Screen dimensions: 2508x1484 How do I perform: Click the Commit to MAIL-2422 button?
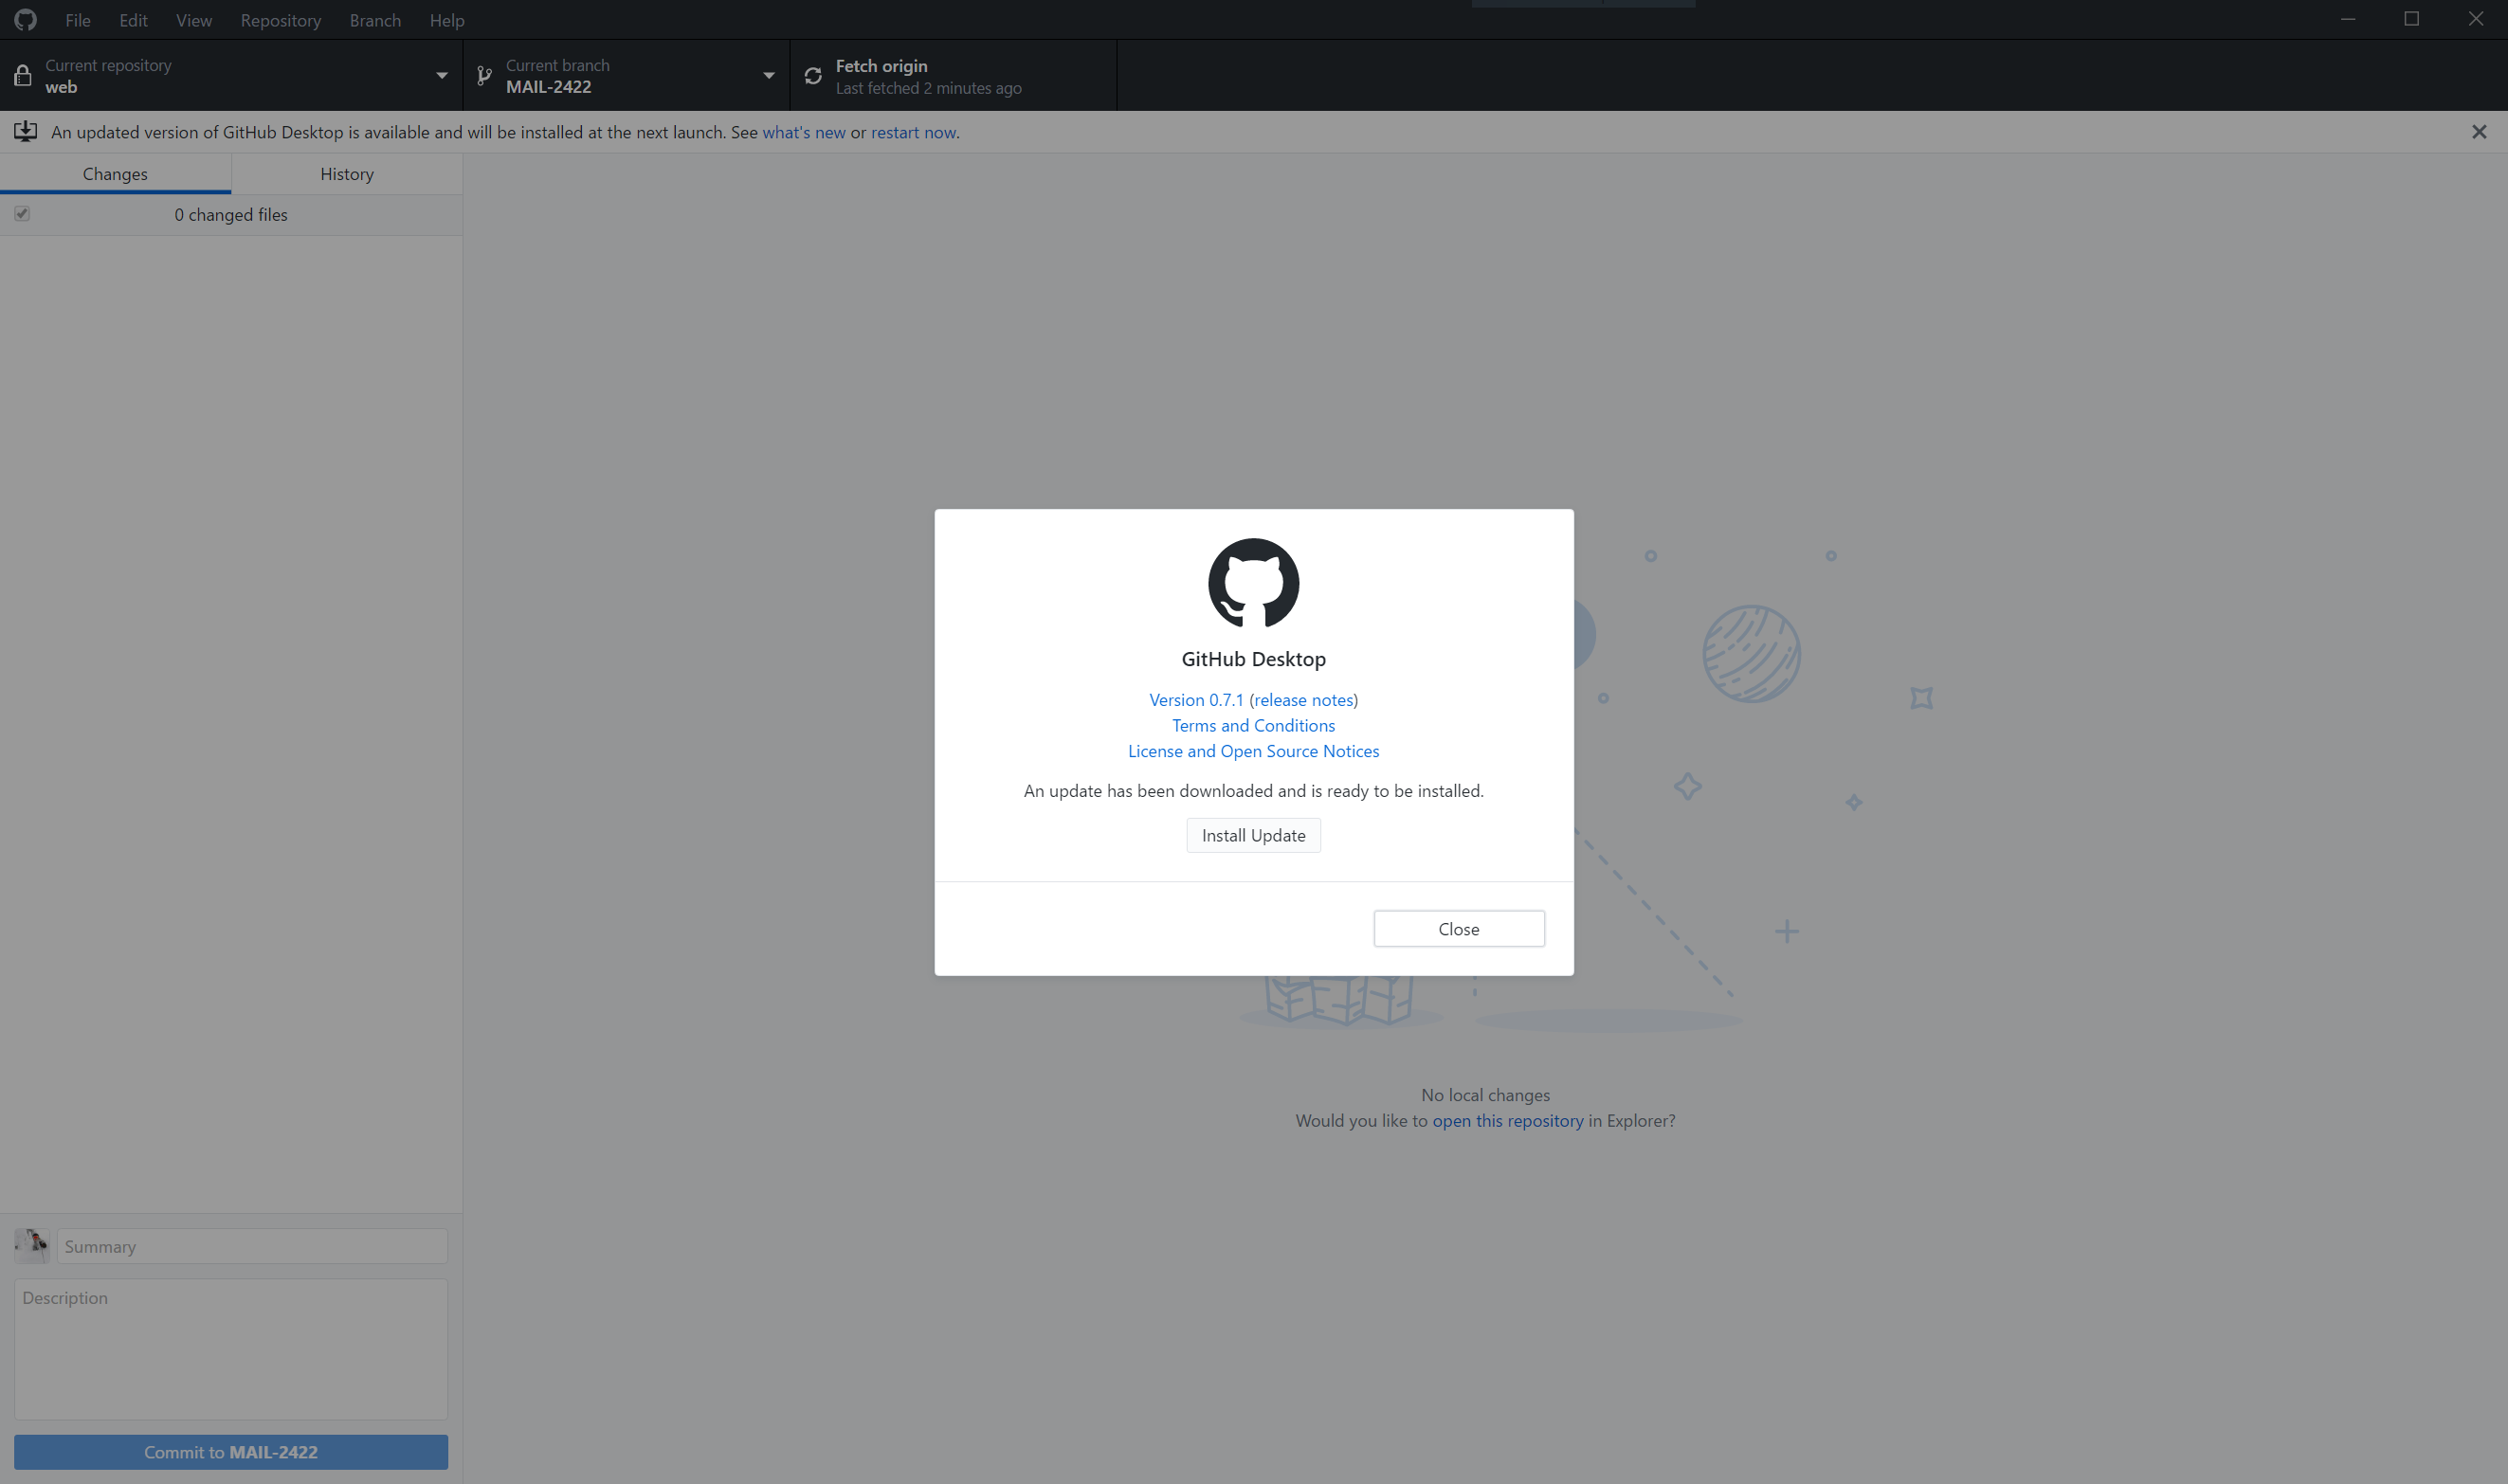(230, 1451)
